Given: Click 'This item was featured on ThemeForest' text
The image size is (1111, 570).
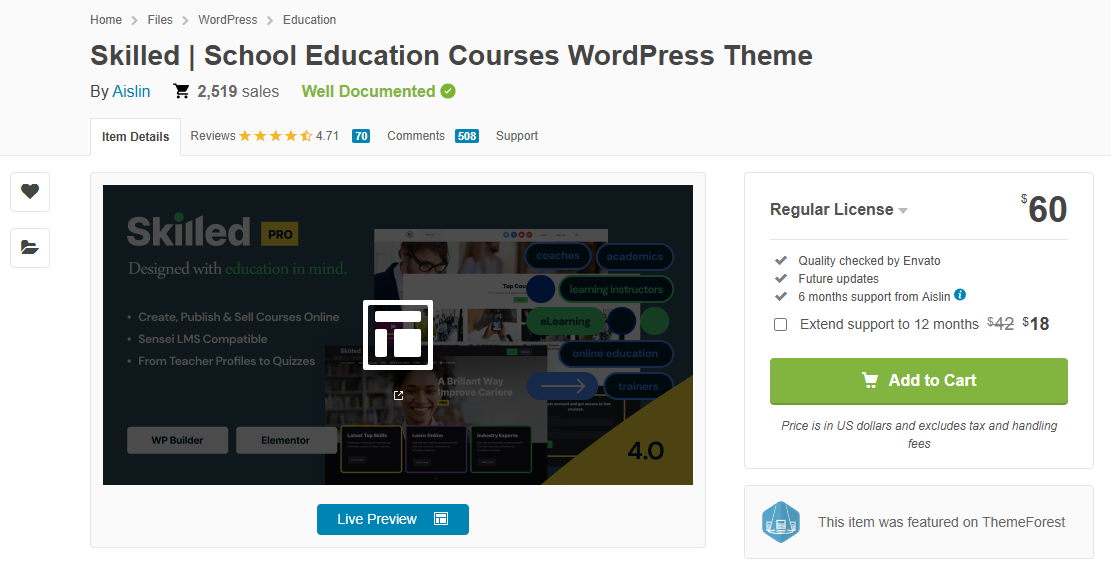Looking at the screenshot, I should [941, 522].
